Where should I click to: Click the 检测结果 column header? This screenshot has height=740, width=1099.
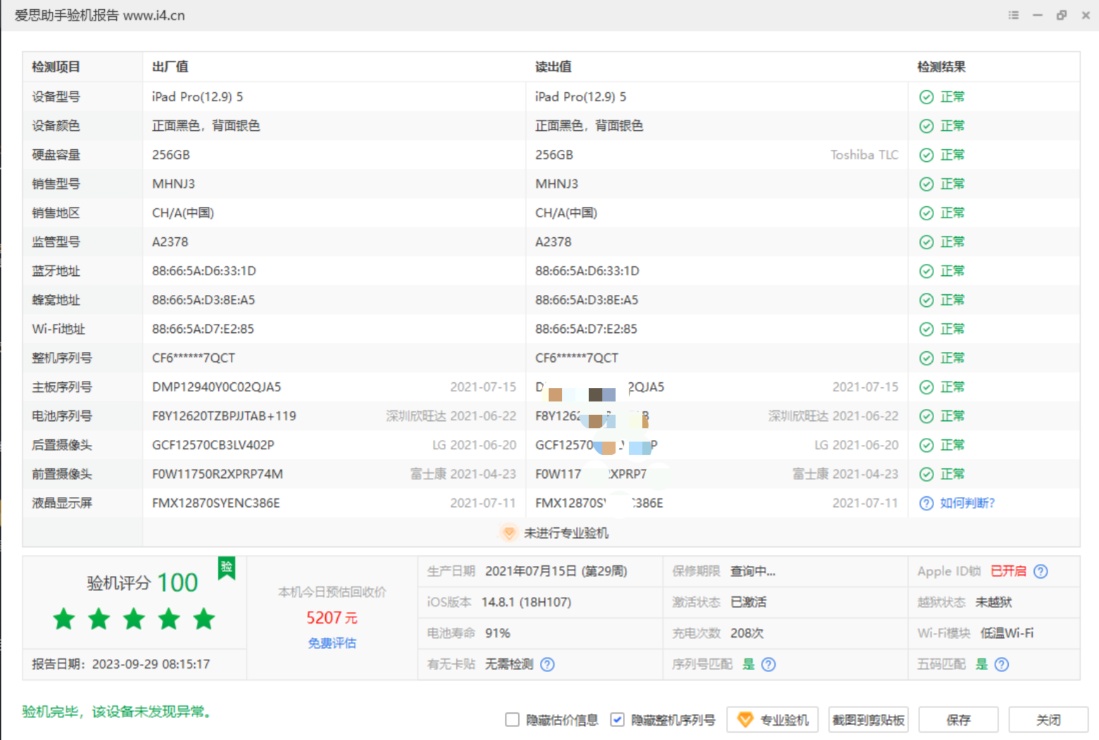click(x=941, y=67)
